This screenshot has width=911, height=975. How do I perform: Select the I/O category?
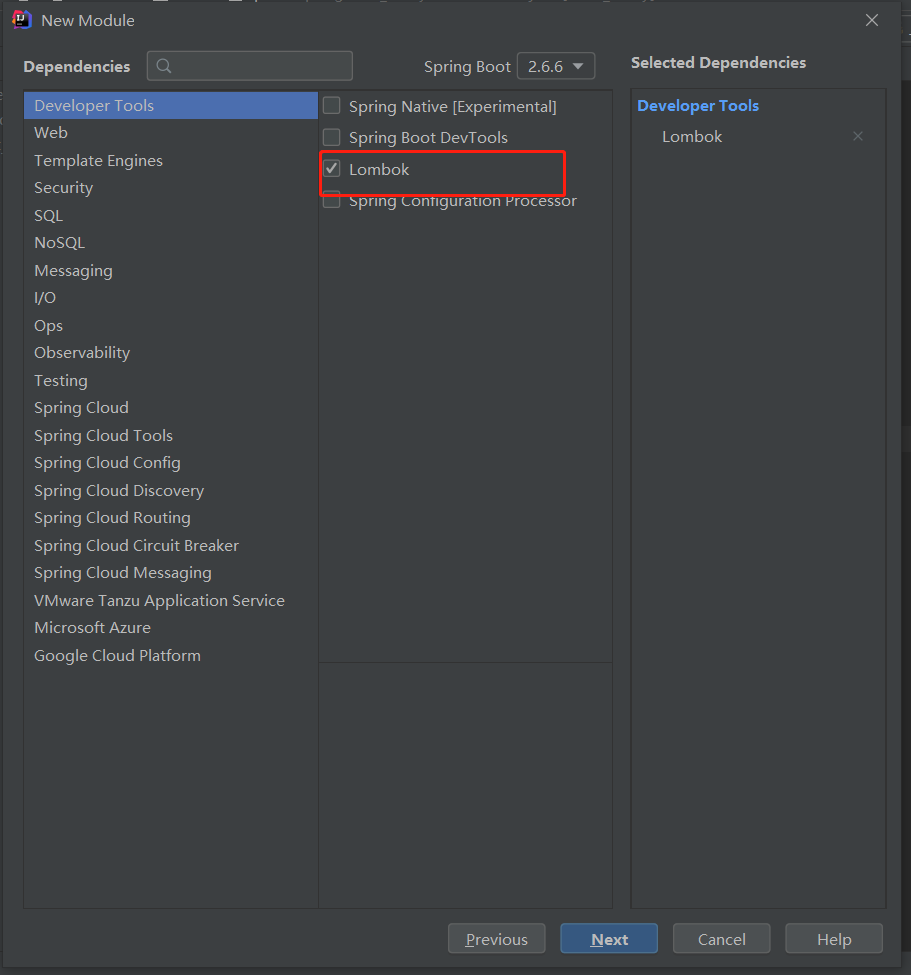[171, 298]
